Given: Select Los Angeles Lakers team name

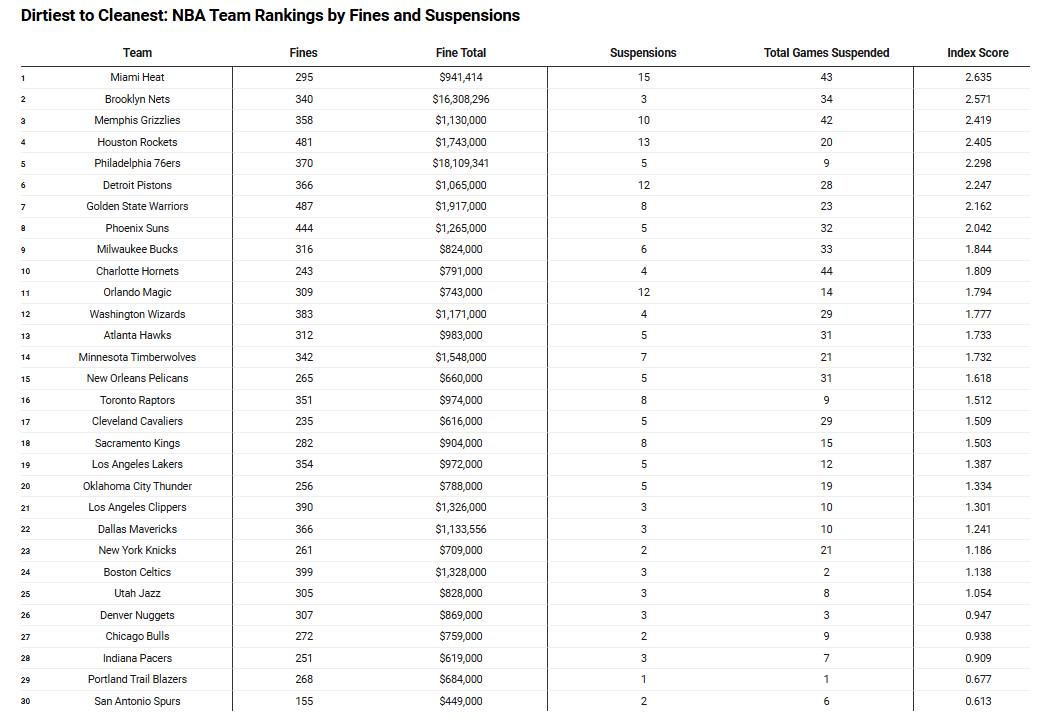Looking at the screenshot, I should point(137,464).
